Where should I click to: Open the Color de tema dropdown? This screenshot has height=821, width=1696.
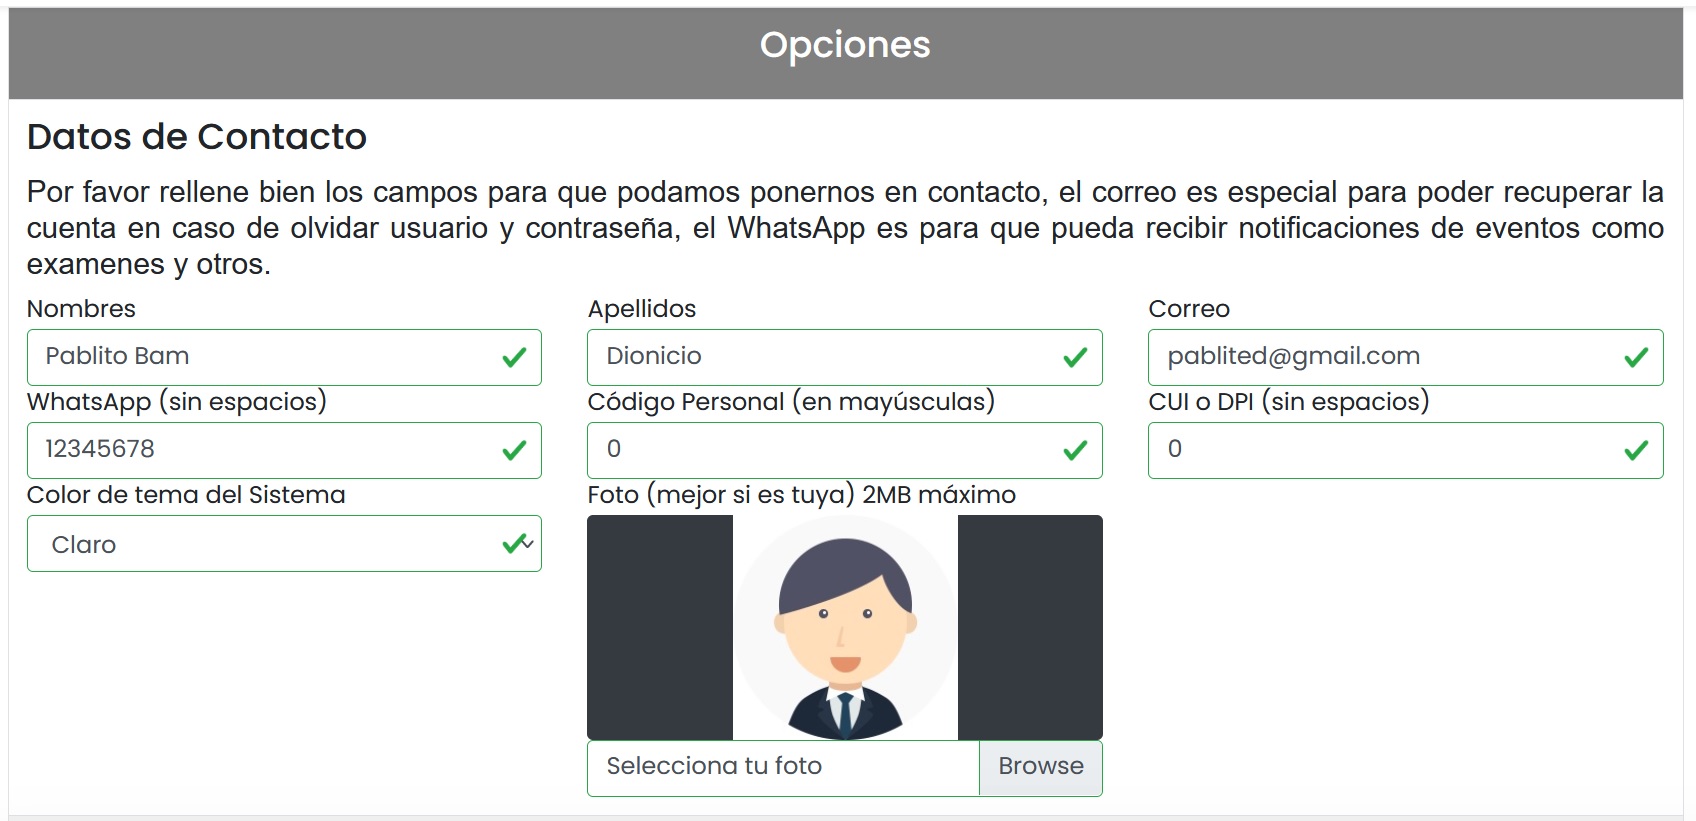point(284,544)
